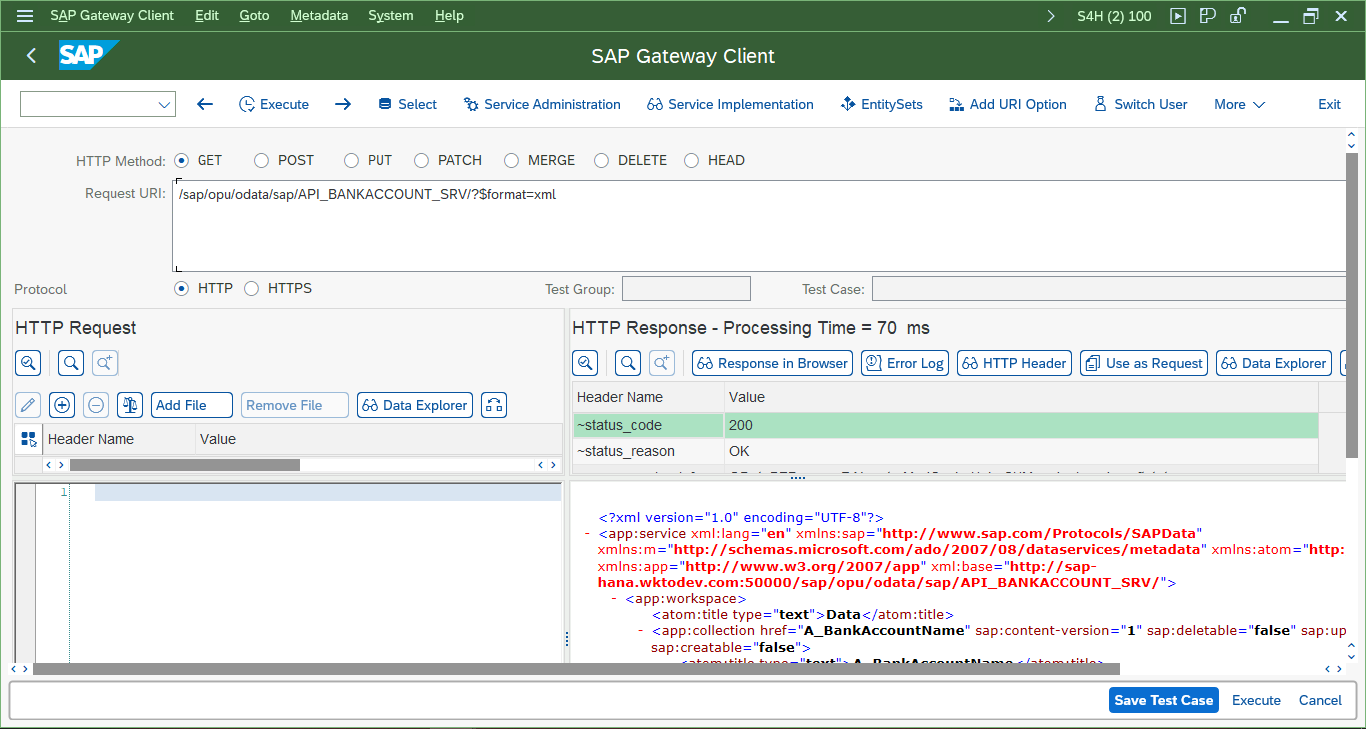Open the Metadata menu
Viewport: 1366px width, 729px height.
pyautogui.click(x=319, y=15)
